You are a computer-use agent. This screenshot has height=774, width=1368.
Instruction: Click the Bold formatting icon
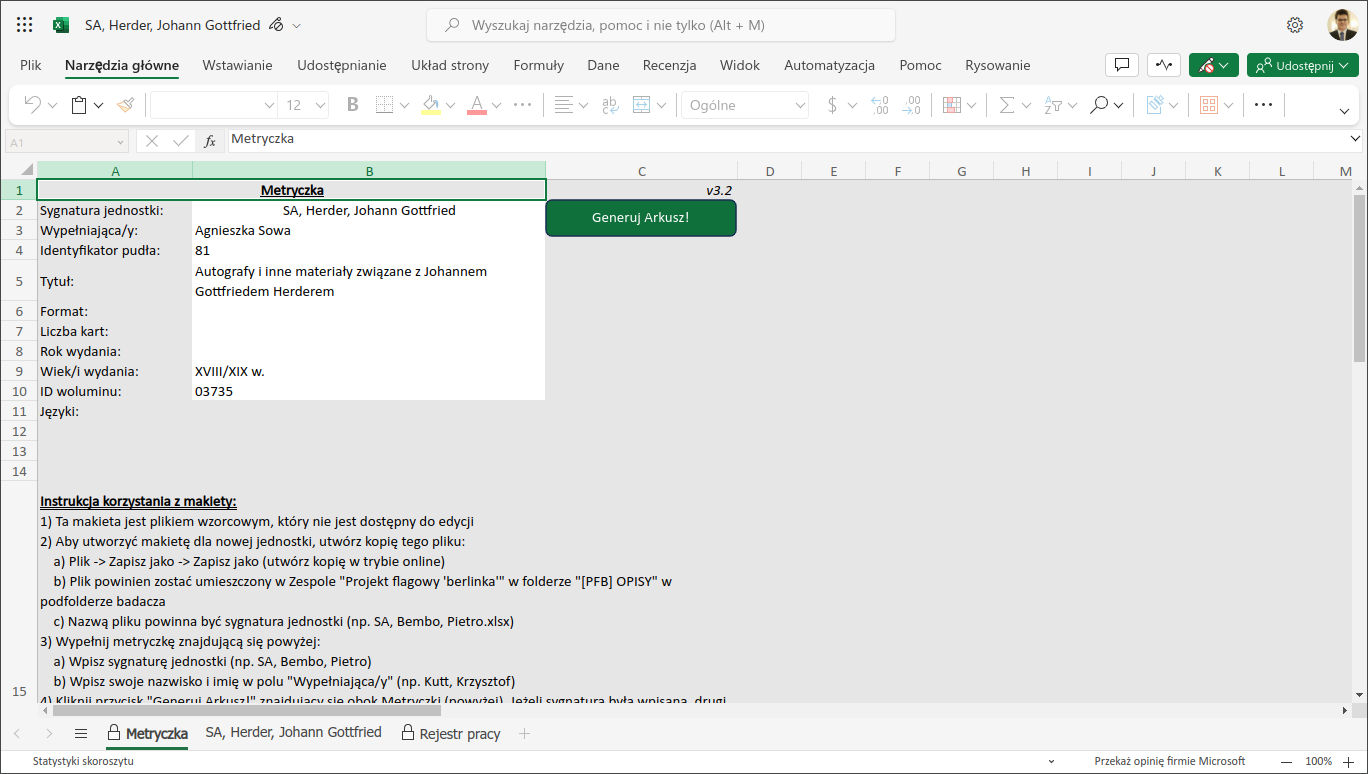click(x=352, y=105)
